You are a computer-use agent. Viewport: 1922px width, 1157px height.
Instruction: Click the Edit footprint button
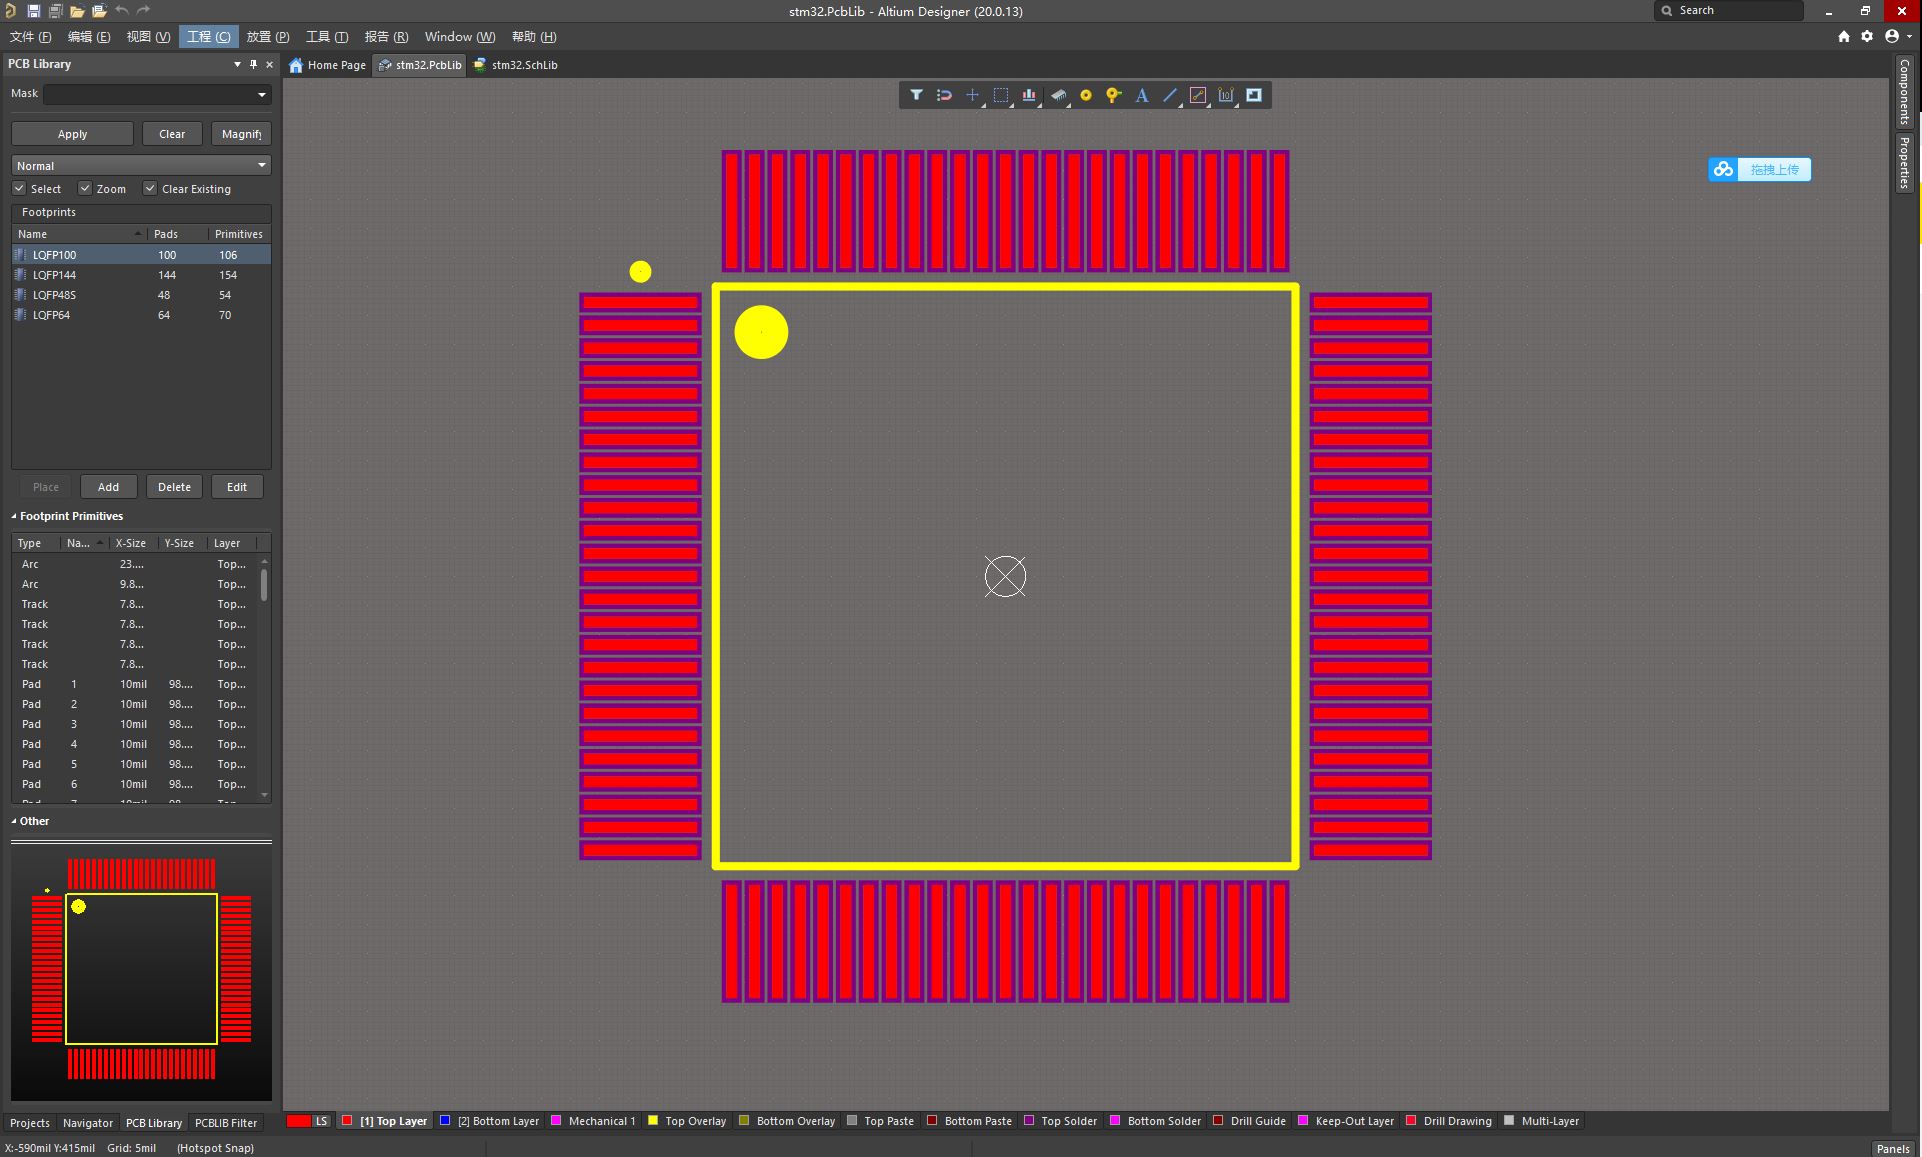tap(237, 487)
